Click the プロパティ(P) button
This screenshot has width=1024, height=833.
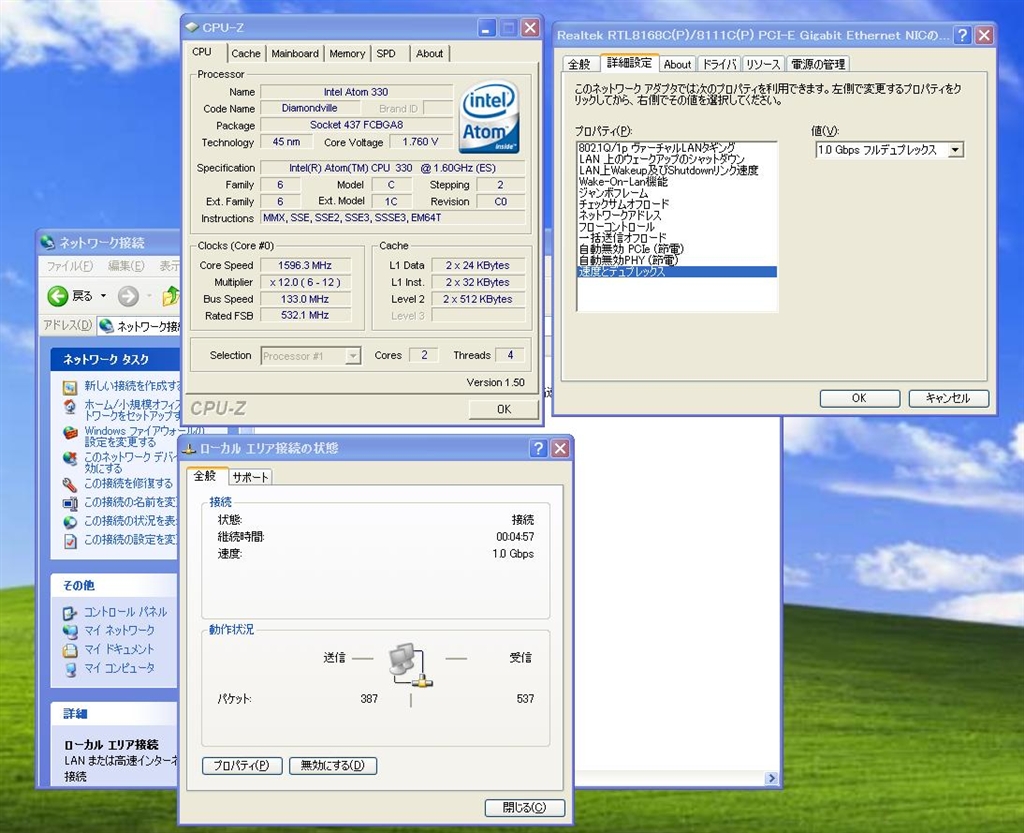pyautogui.click(x=241, y=766)
